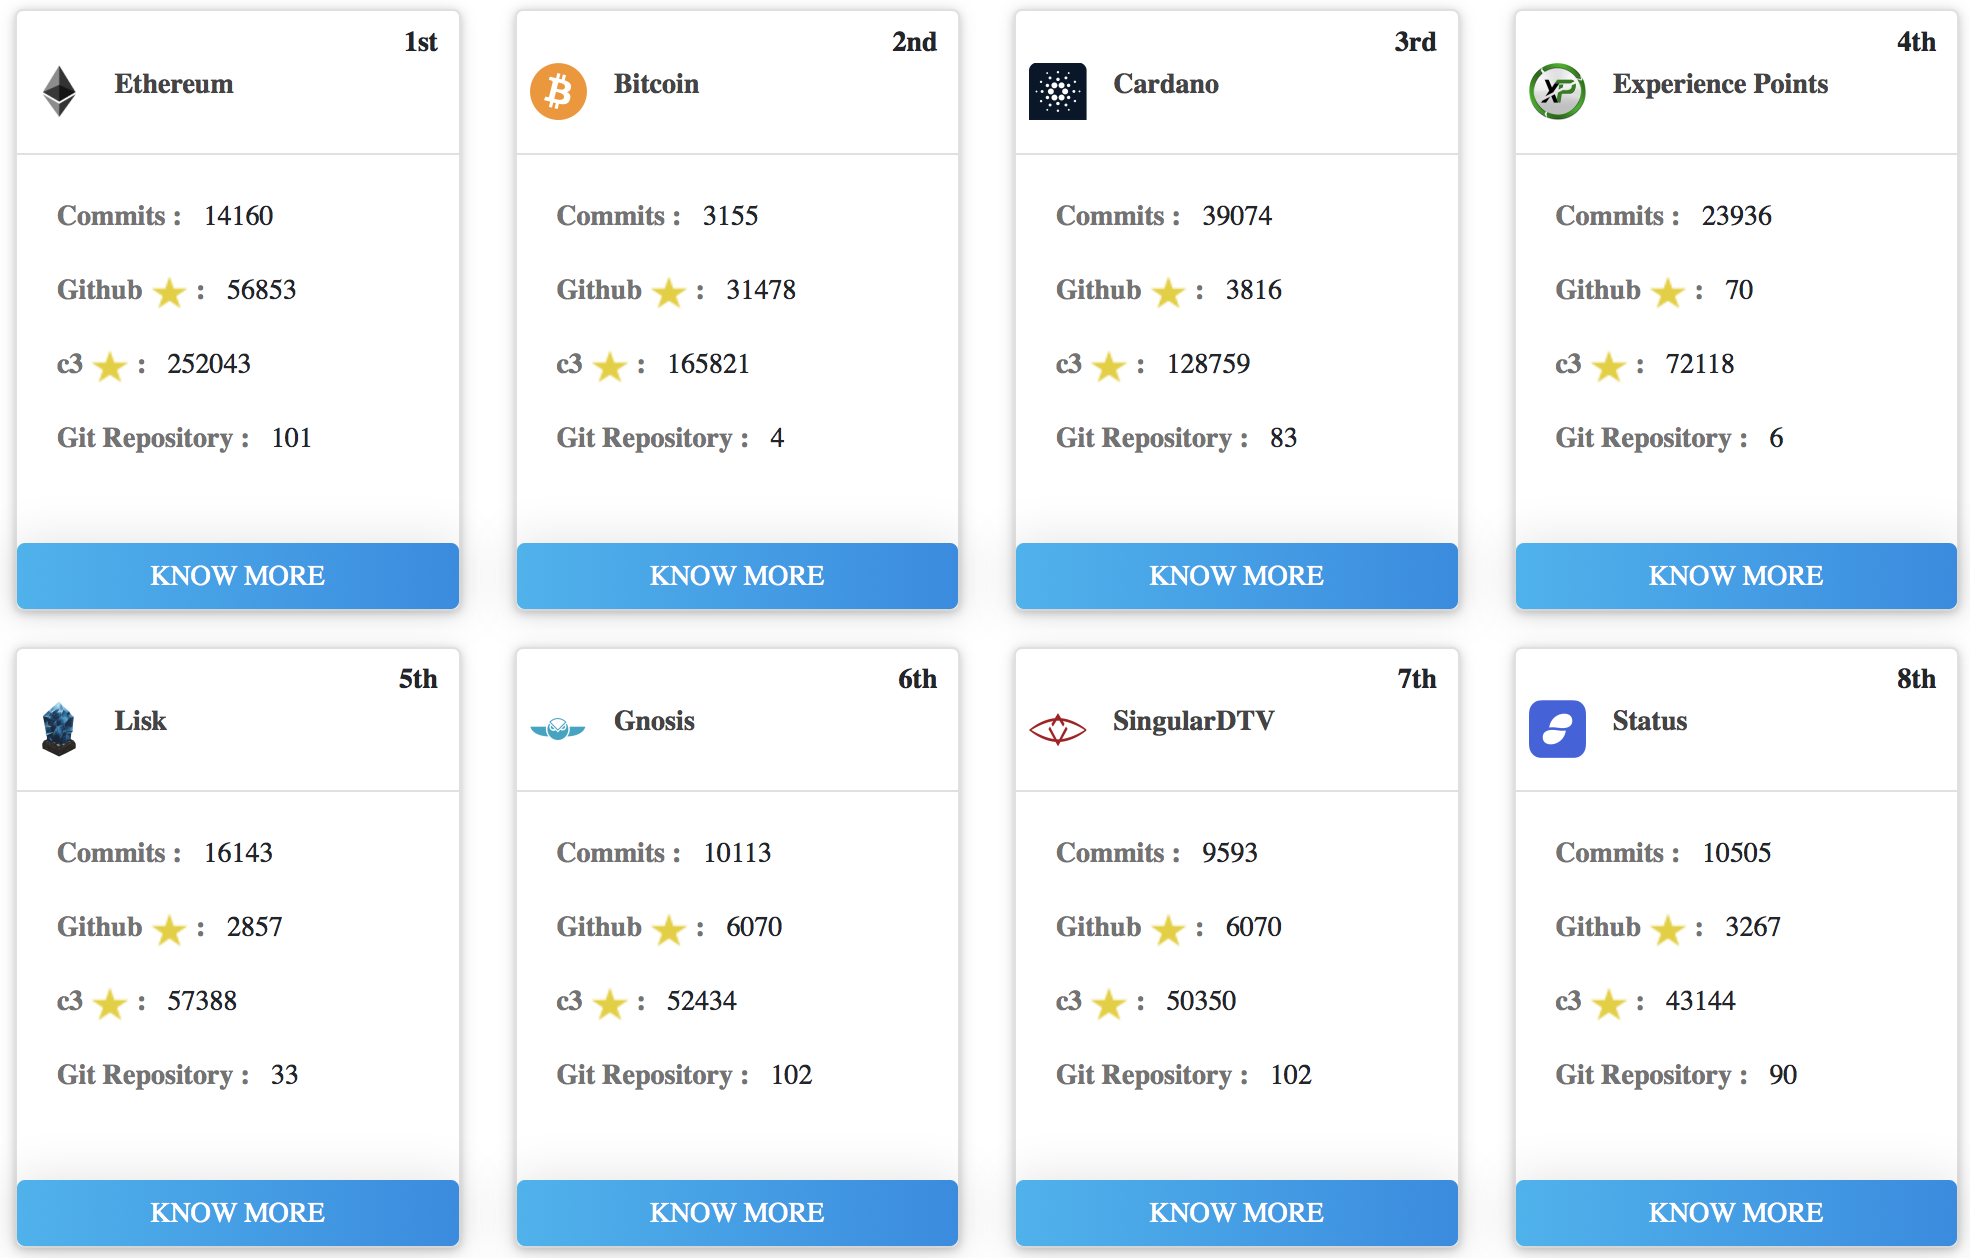Select the Cardano title text
1970x1258 pixels.
(1166, 84)
